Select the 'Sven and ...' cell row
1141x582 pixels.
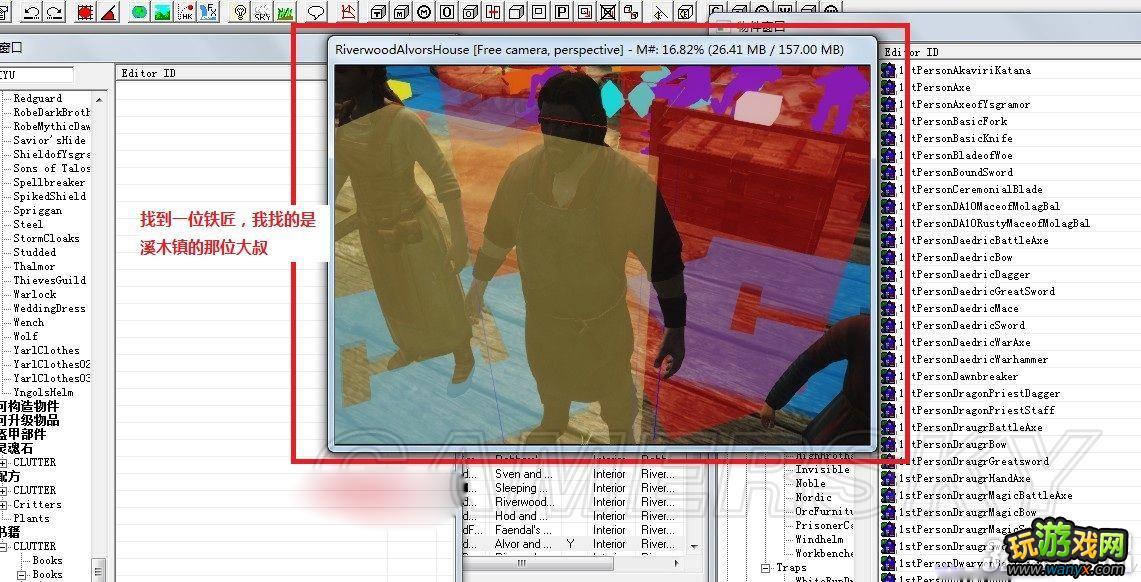tap(575, 474)
